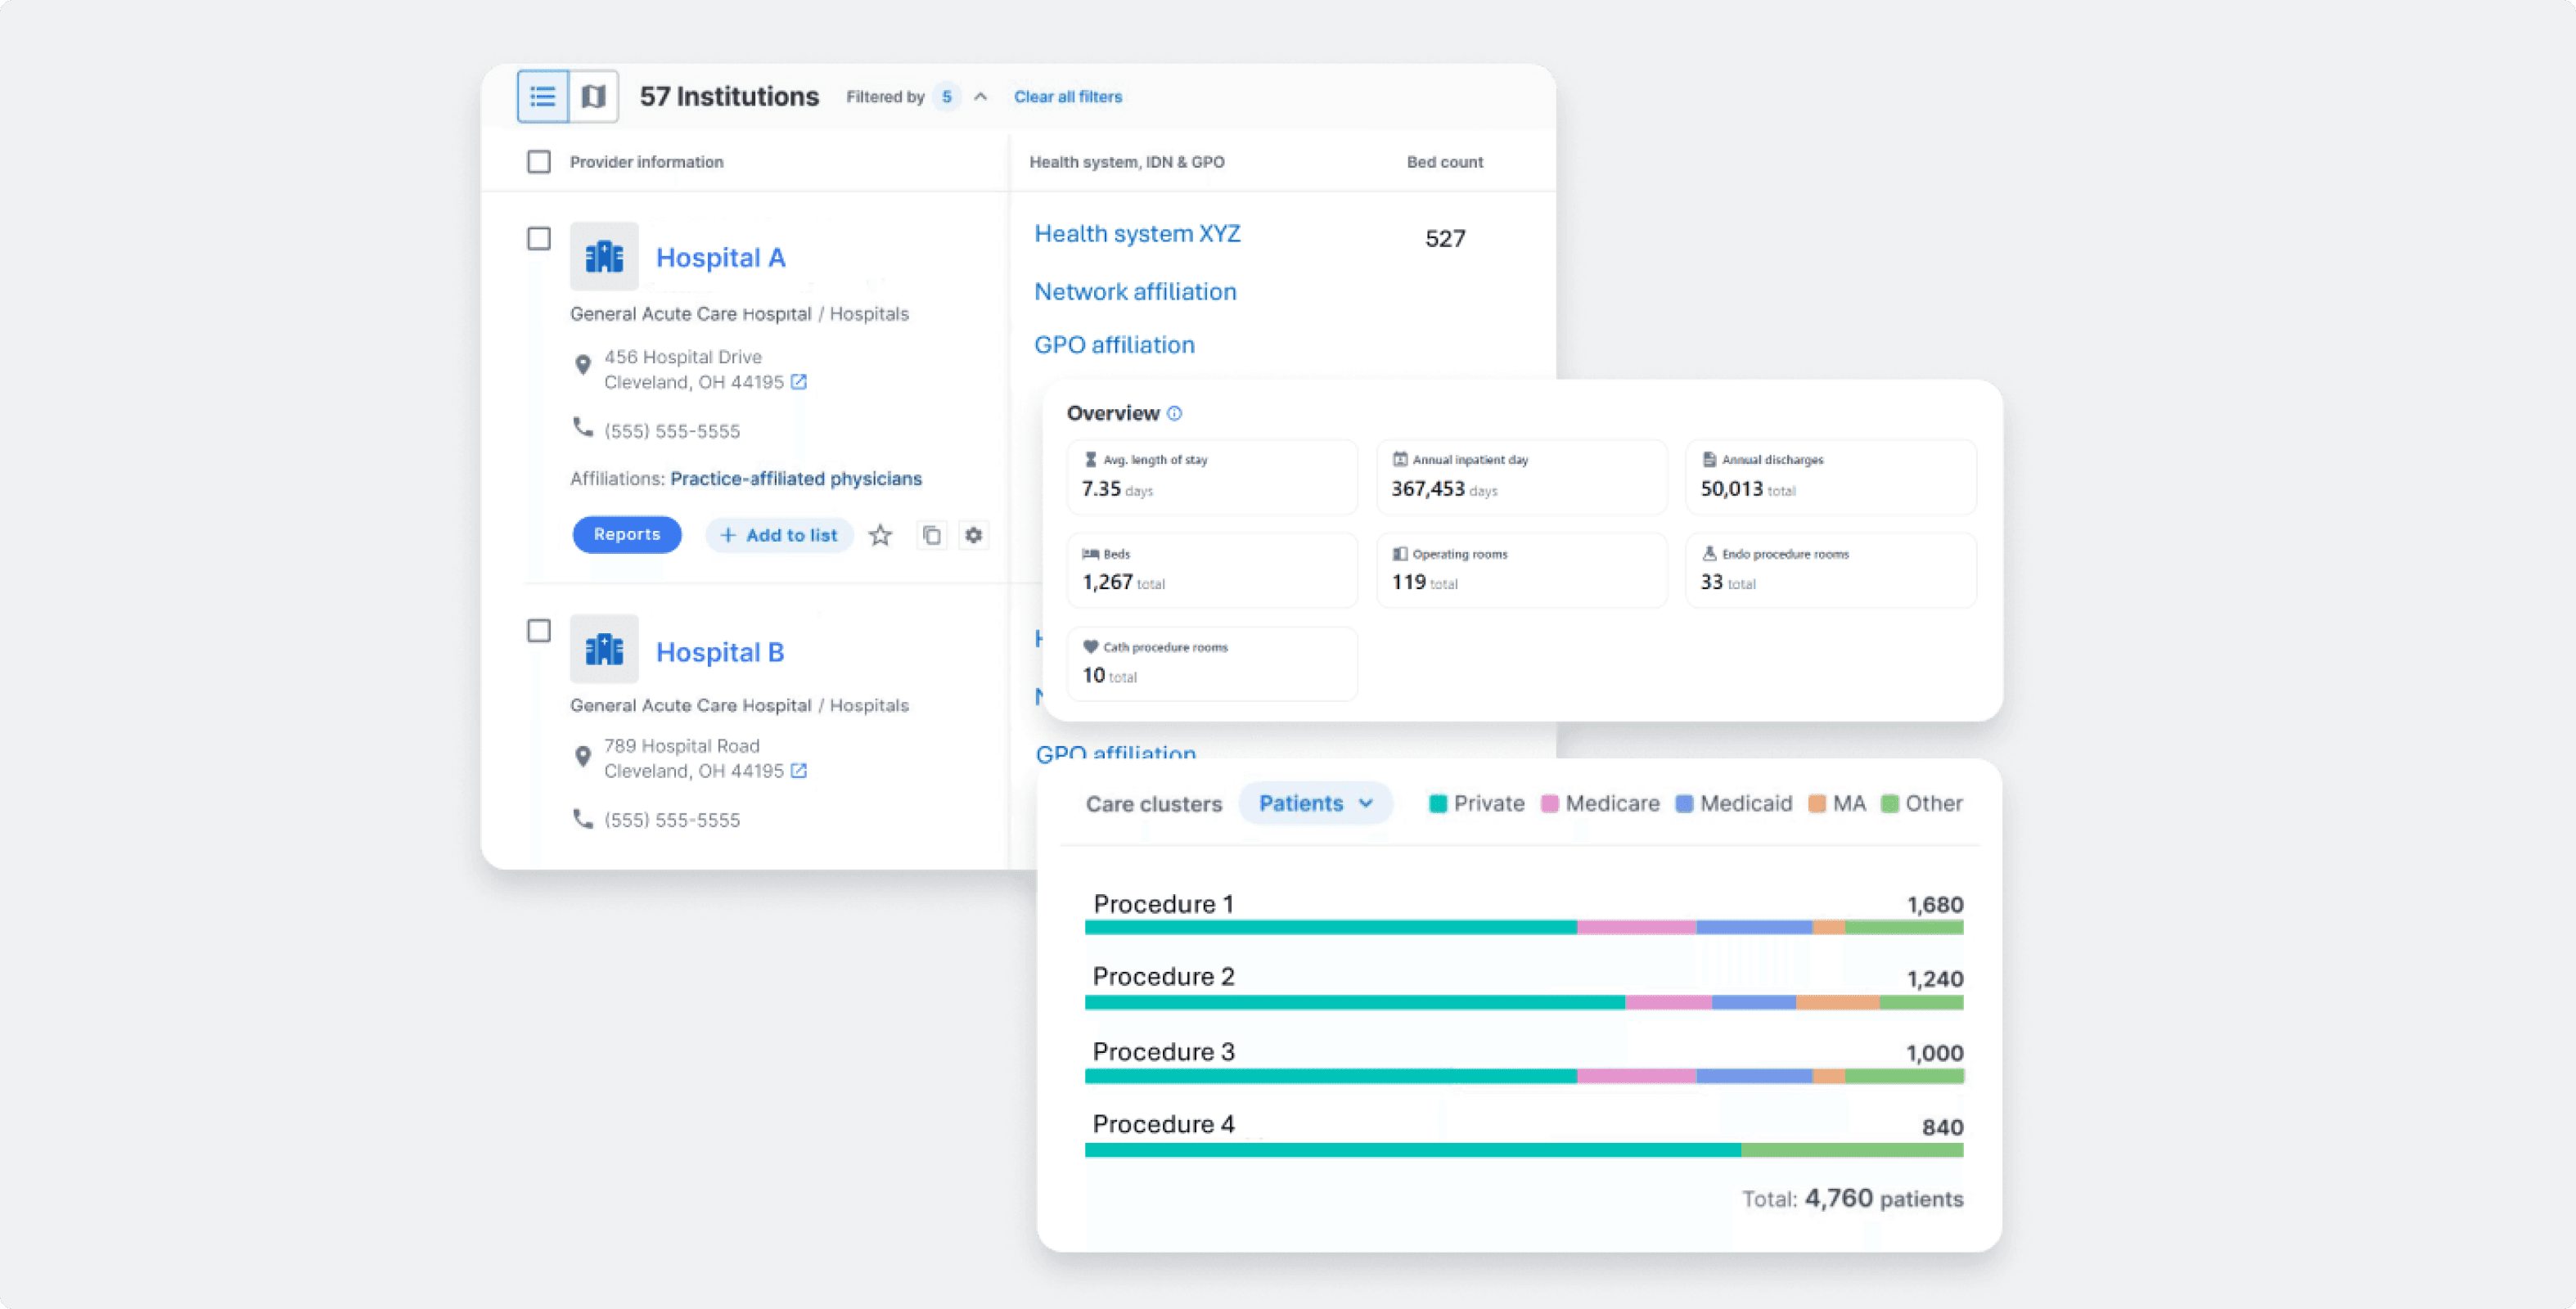Copy Hospital A details icon

932,535
